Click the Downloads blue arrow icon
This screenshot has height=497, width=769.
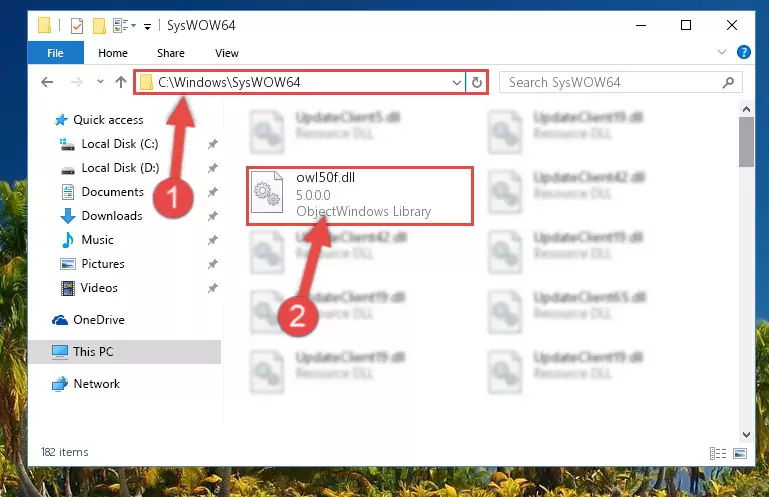point(68,216)
